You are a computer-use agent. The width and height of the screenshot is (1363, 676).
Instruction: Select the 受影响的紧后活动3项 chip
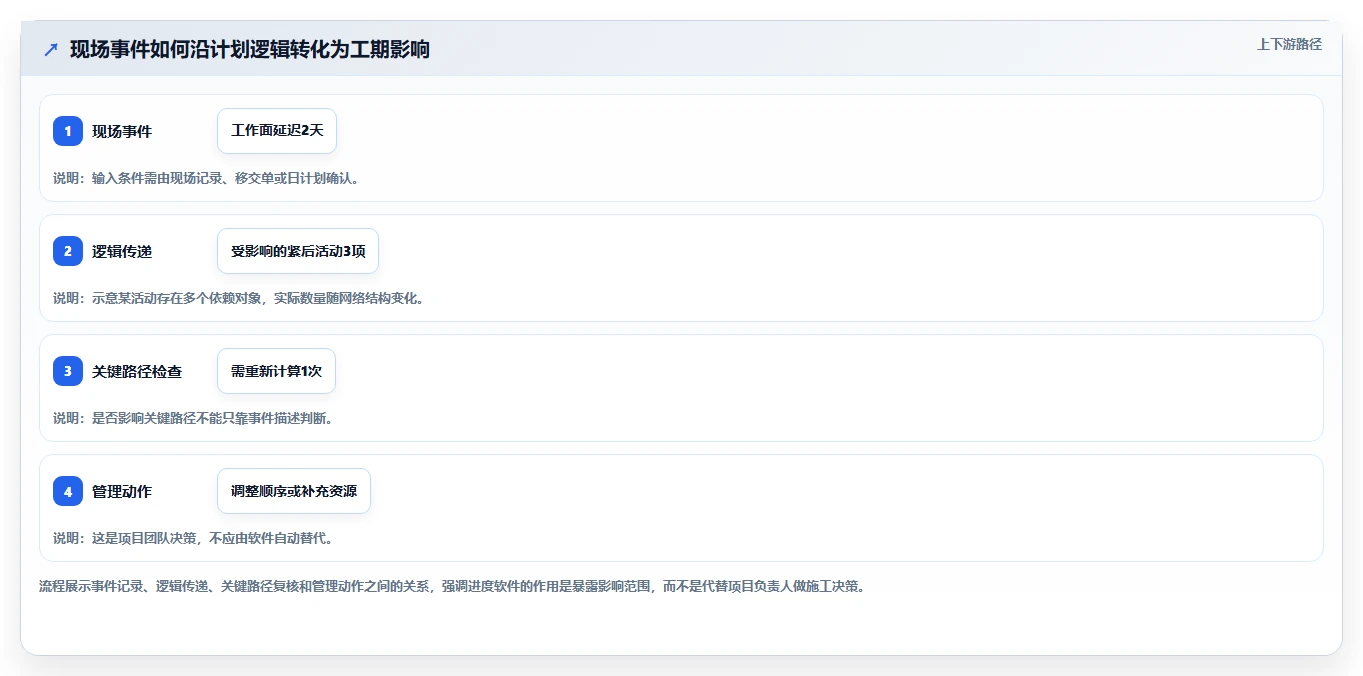point(298,251)
